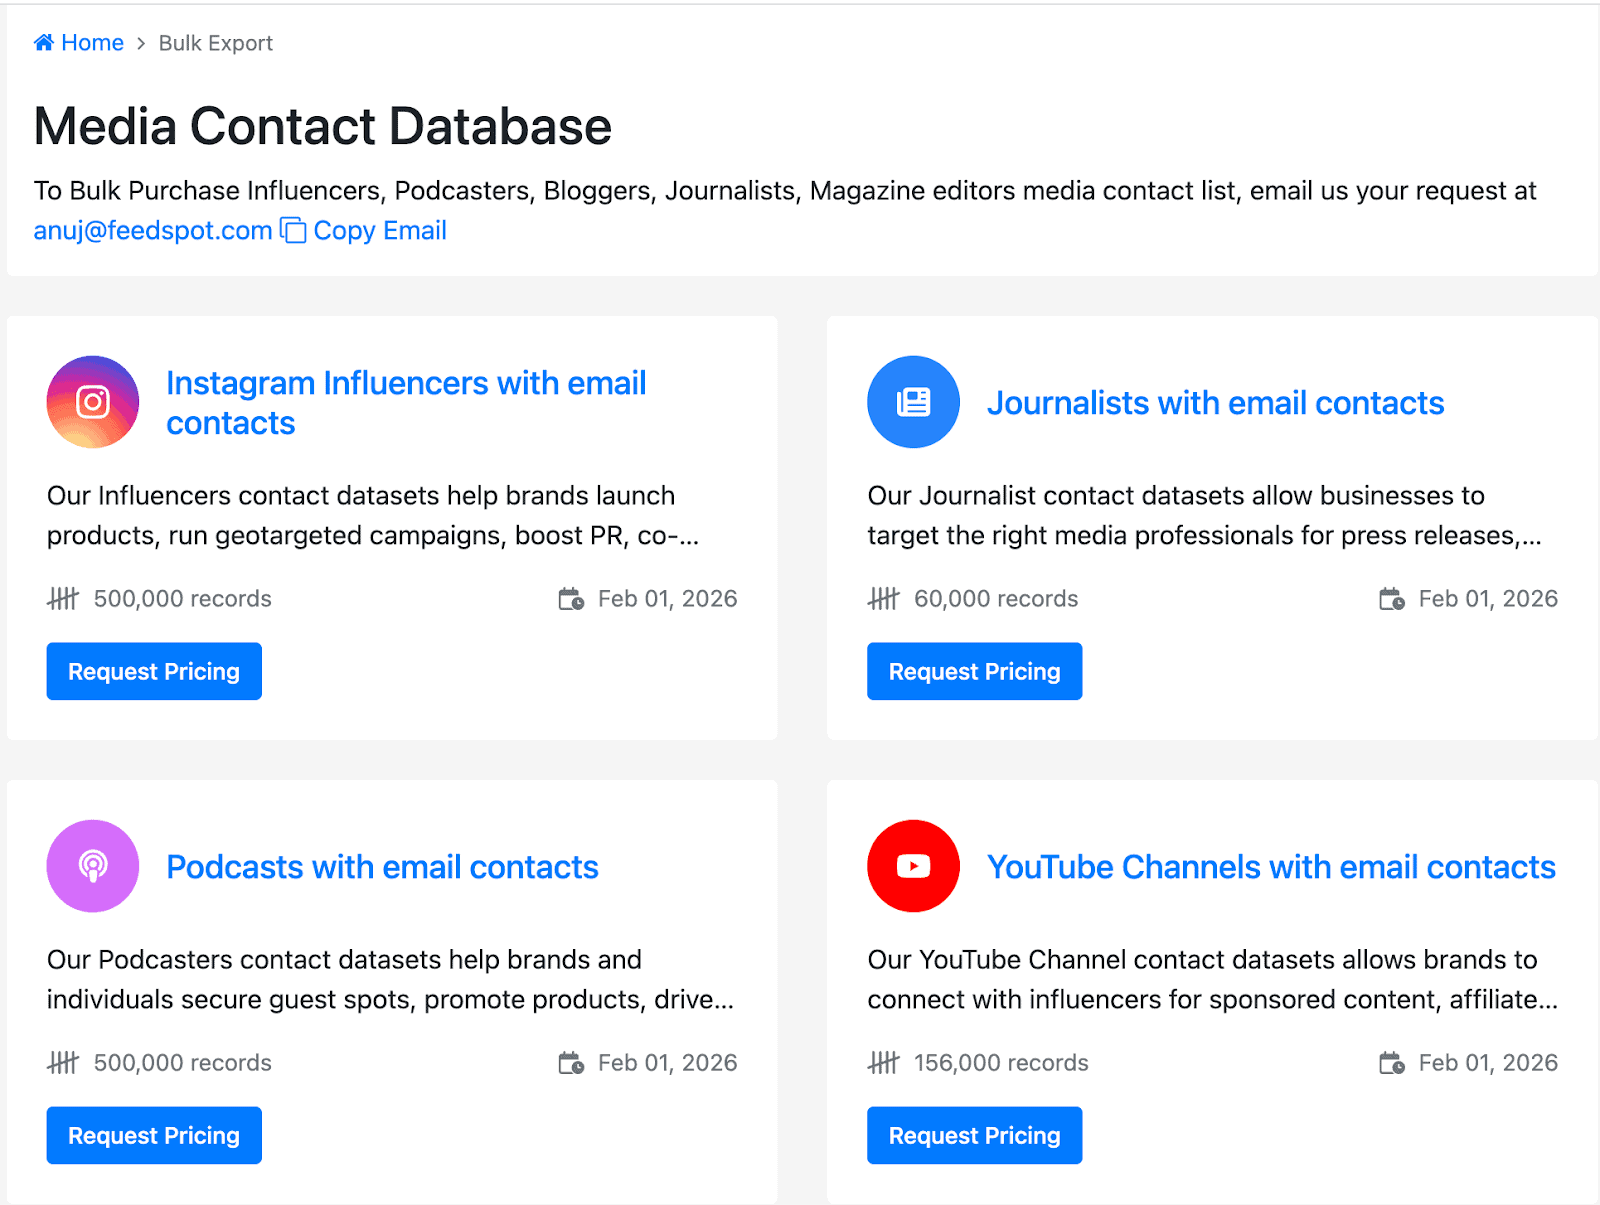Select the Bulk Export breadcrumb item
This screenshot has width=1600, height=1205.
point(215,43)
